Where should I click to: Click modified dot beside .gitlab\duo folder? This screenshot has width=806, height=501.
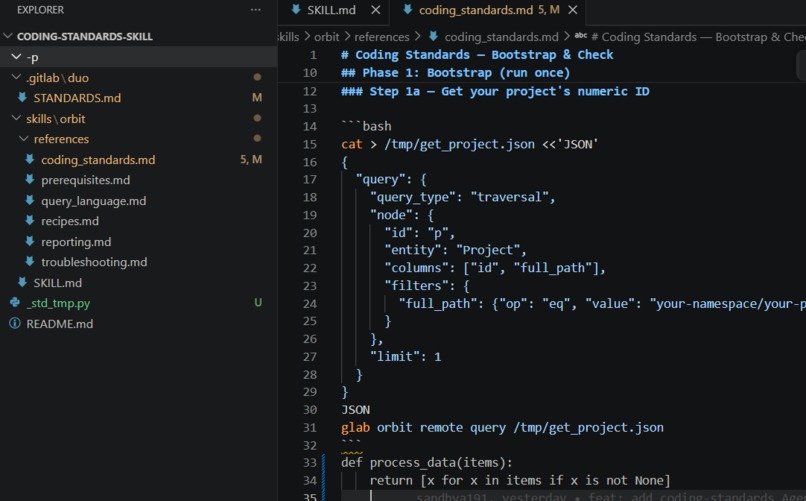click(x=257, y=77)
